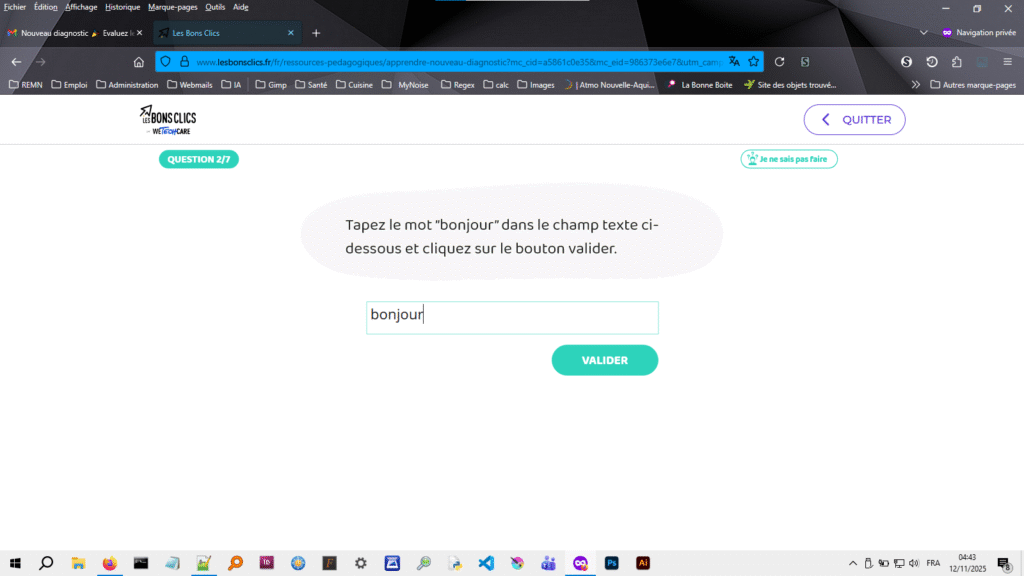This screenshot has height=576, width=1024.
Task: Open the Firefox hamburger application menu
Action: (x=1007, y=61)
